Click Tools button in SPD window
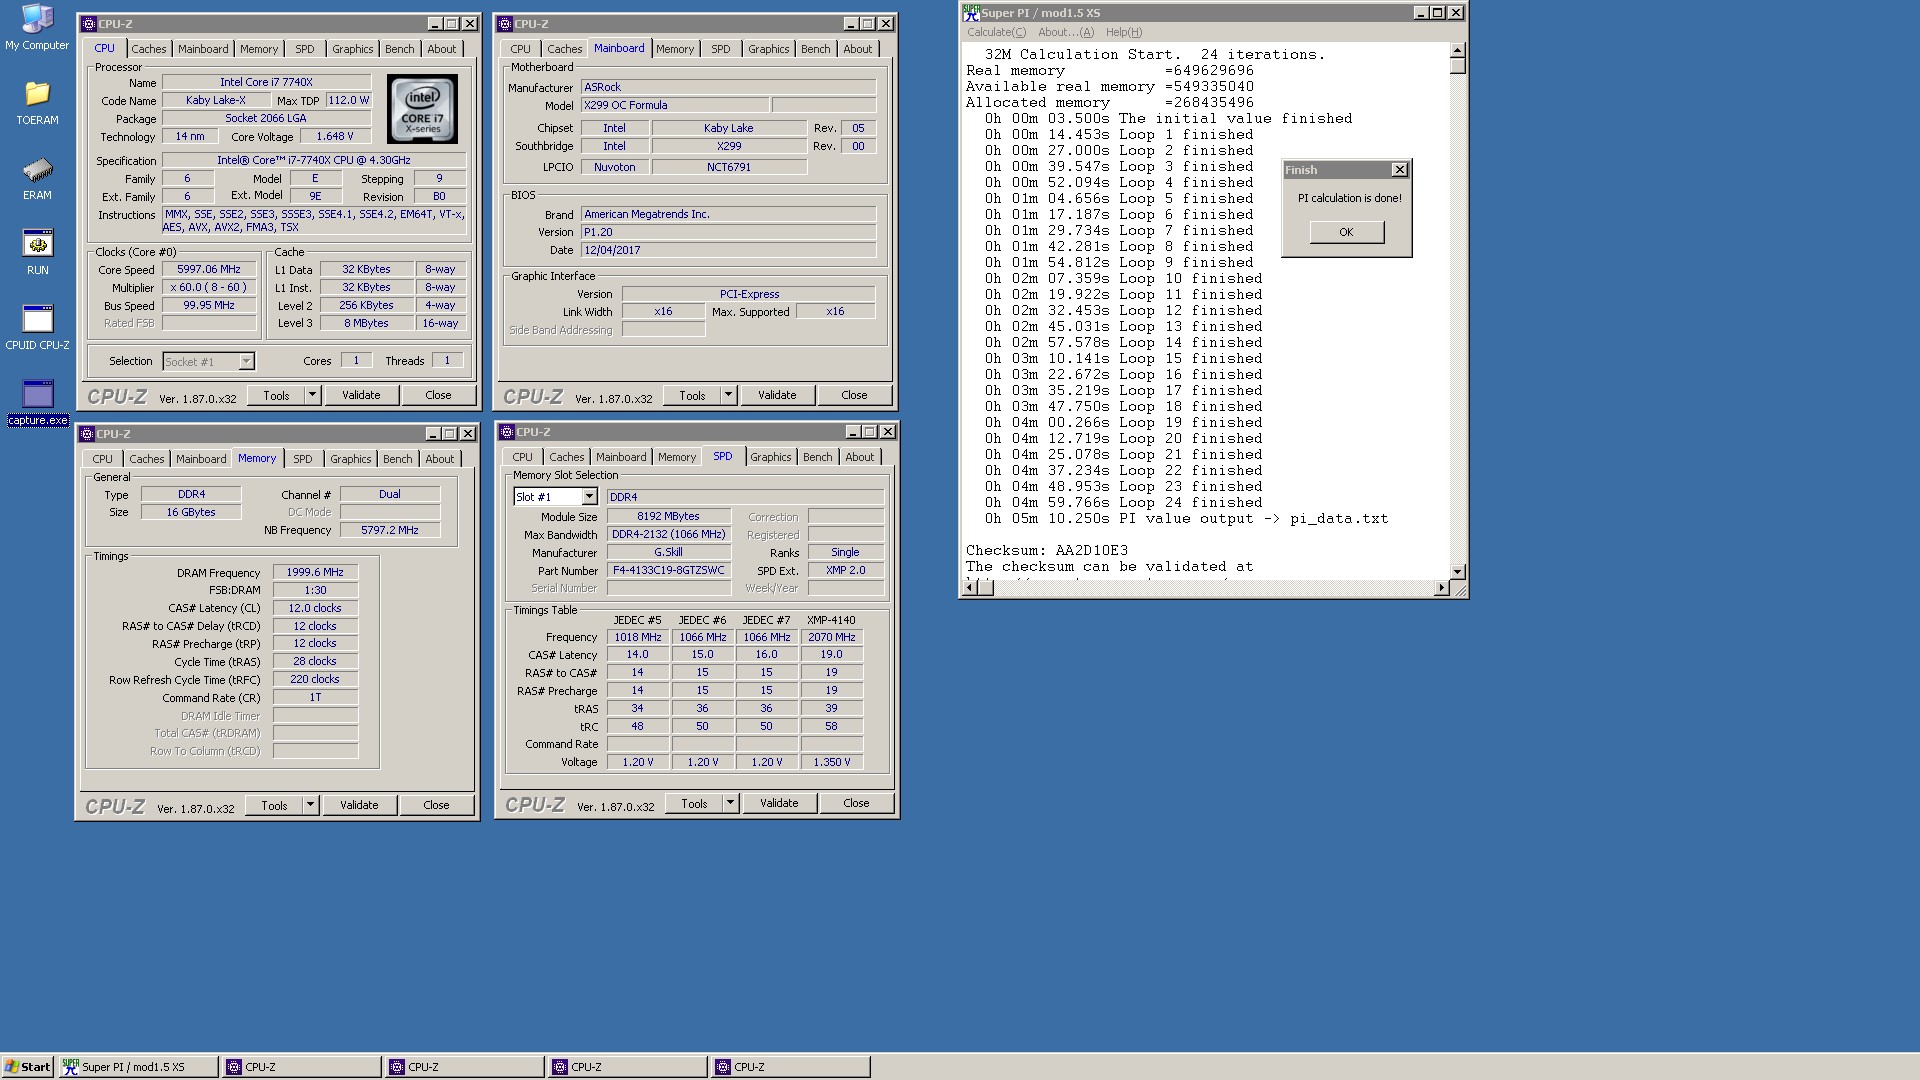 click(694, 803)
